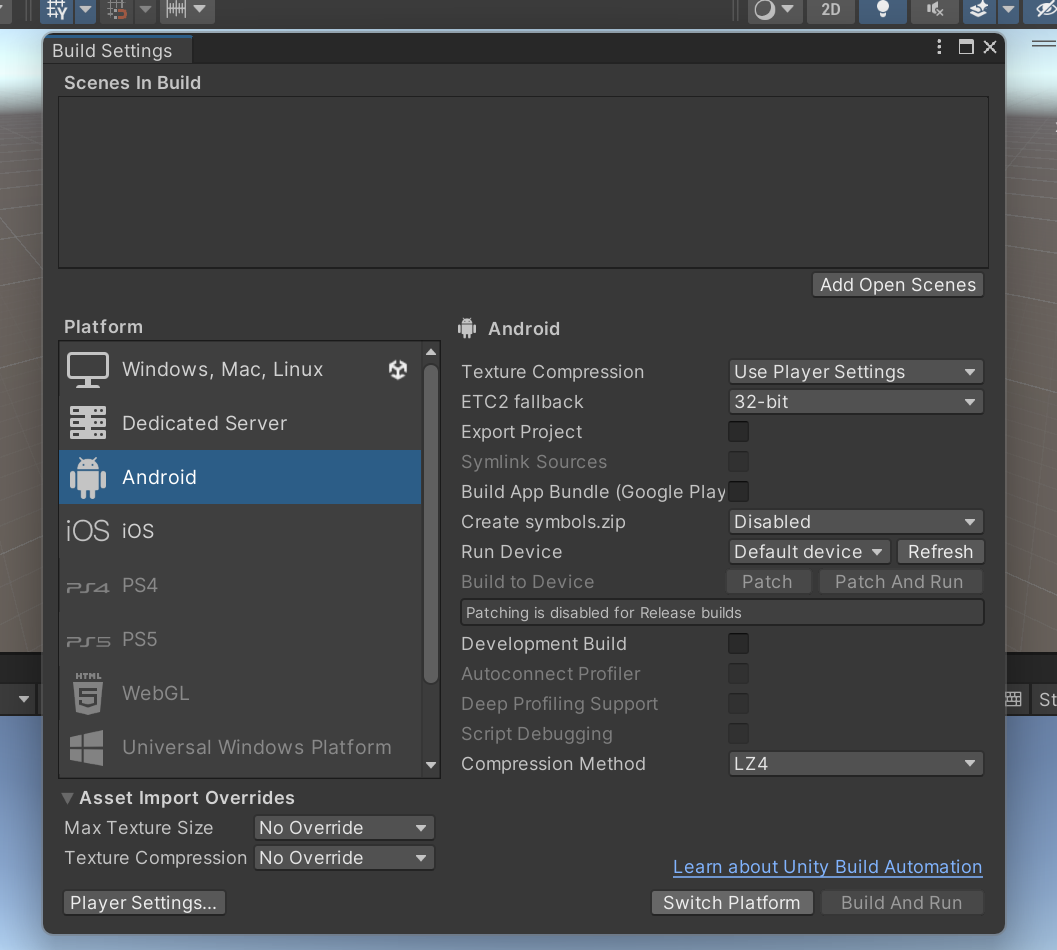The width and height of the screenshot is (1057, 950).
Task: Toggle scene lighting bulb icon
Action: (882, 10)
